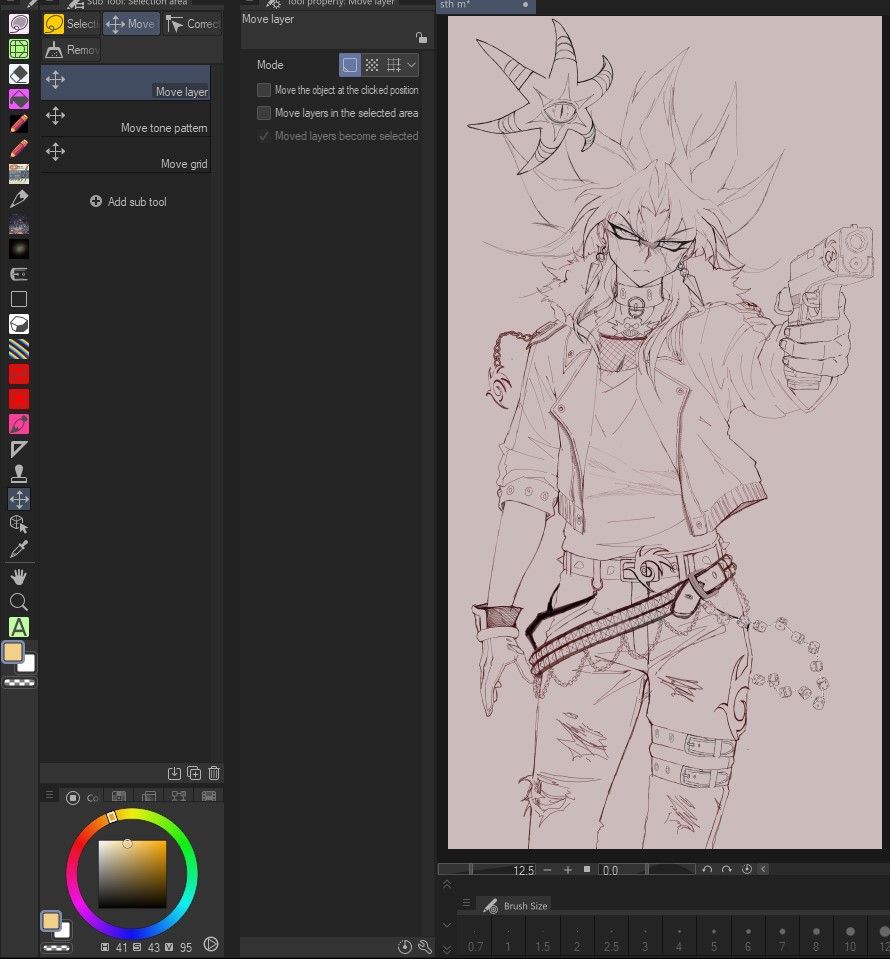Select the Move tone pattern sub tool
Screen dimensions: 890x959
(x=126, y=119)
